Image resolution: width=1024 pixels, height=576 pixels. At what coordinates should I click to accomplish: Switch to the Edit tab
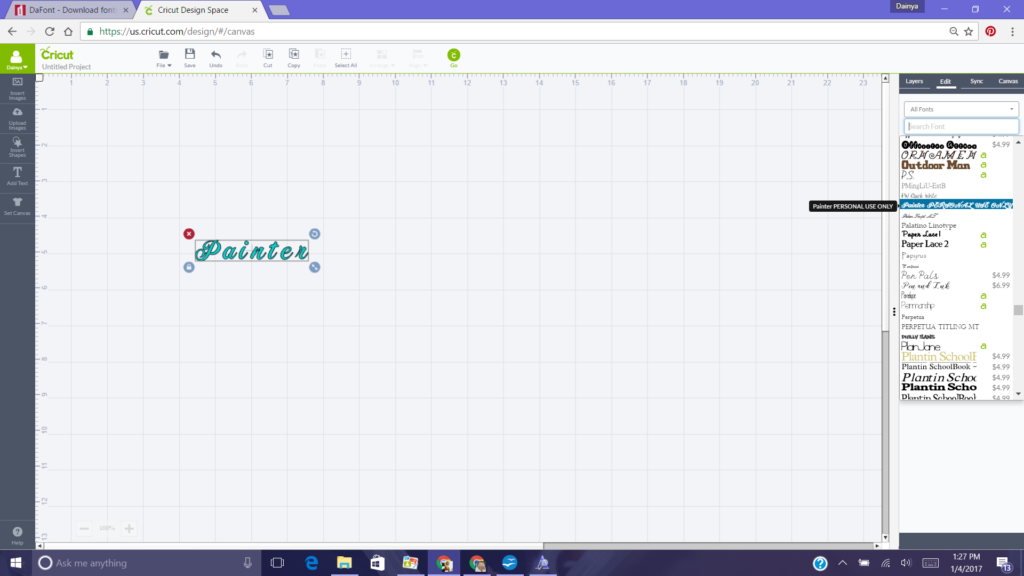(945, 82)
